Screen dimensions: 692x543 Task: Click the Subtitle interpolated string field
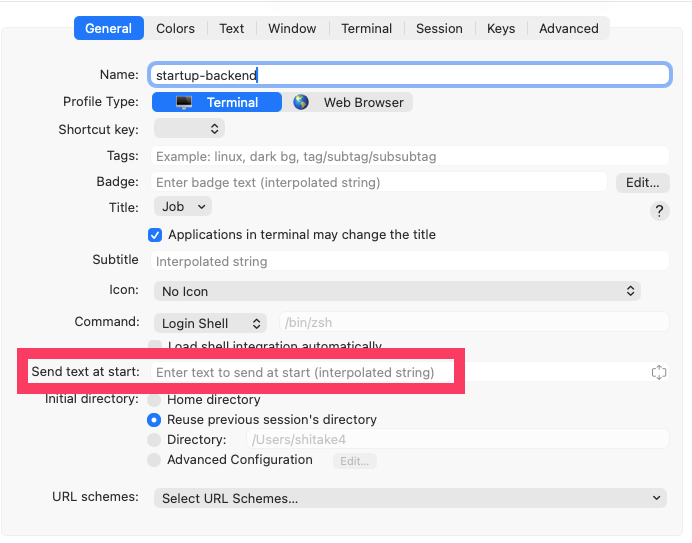point(410,261)
